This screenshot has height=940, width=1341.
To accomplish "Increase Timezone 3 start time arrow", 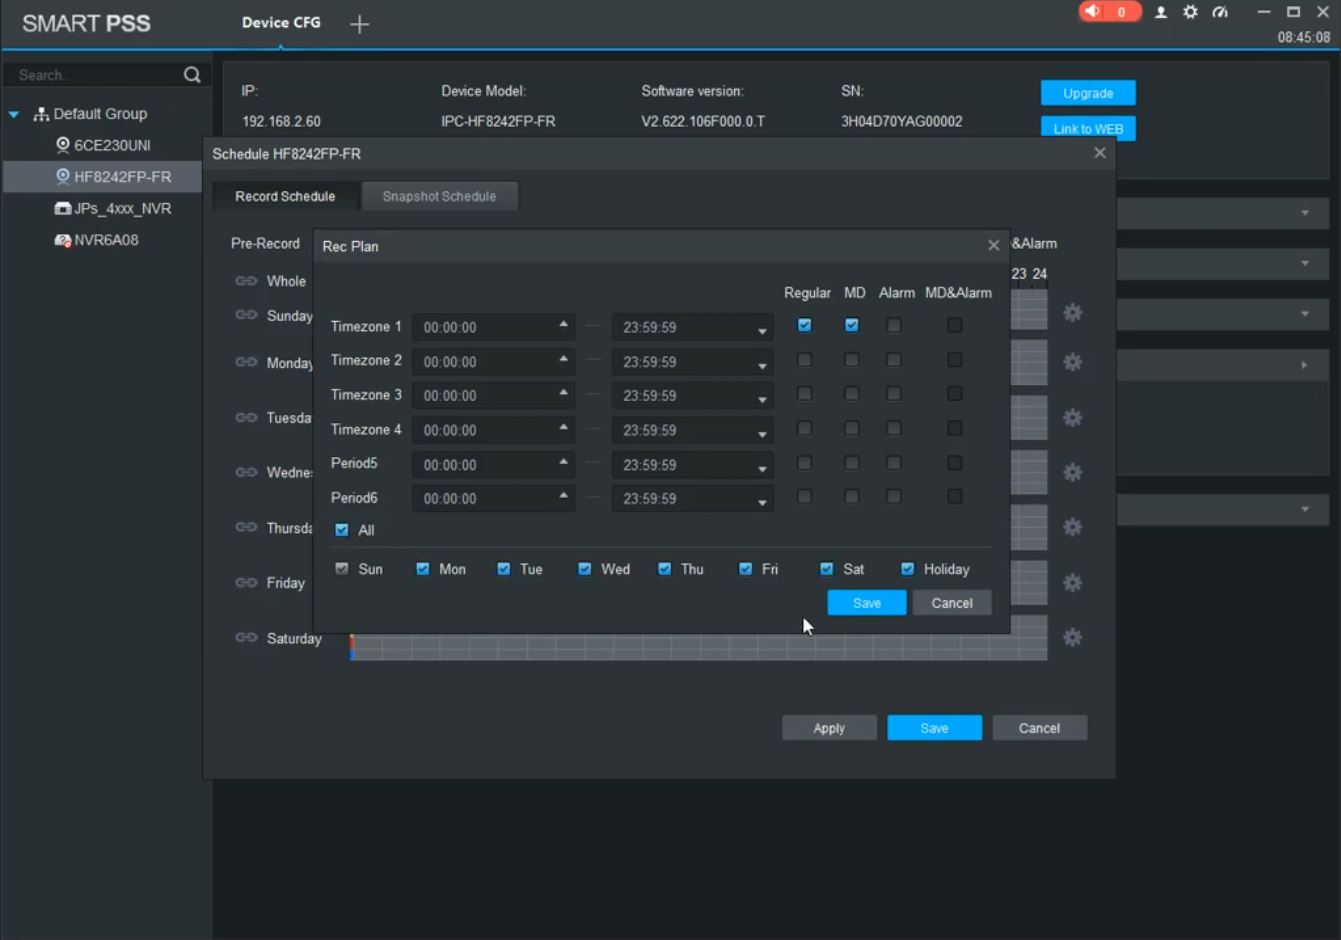I will coord(563,392).
